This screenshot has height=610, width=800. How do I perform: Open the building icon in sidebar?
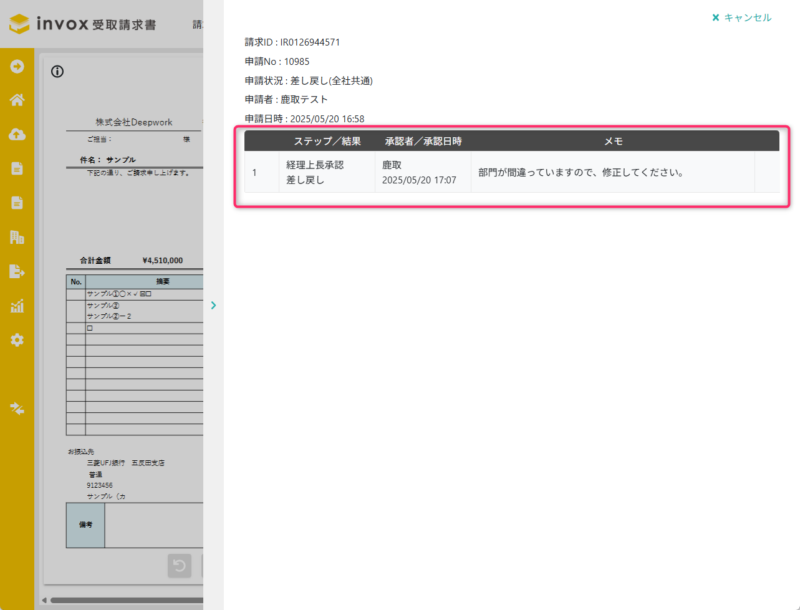[17, 237]
